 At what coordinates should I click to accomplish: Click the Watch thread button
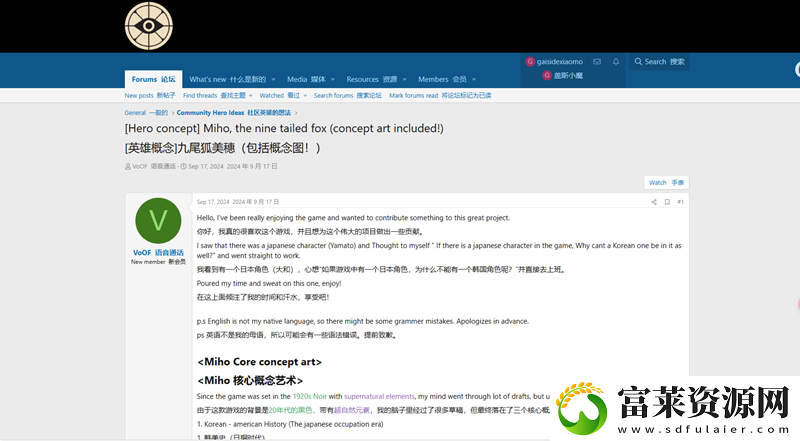tap(666, 183)
